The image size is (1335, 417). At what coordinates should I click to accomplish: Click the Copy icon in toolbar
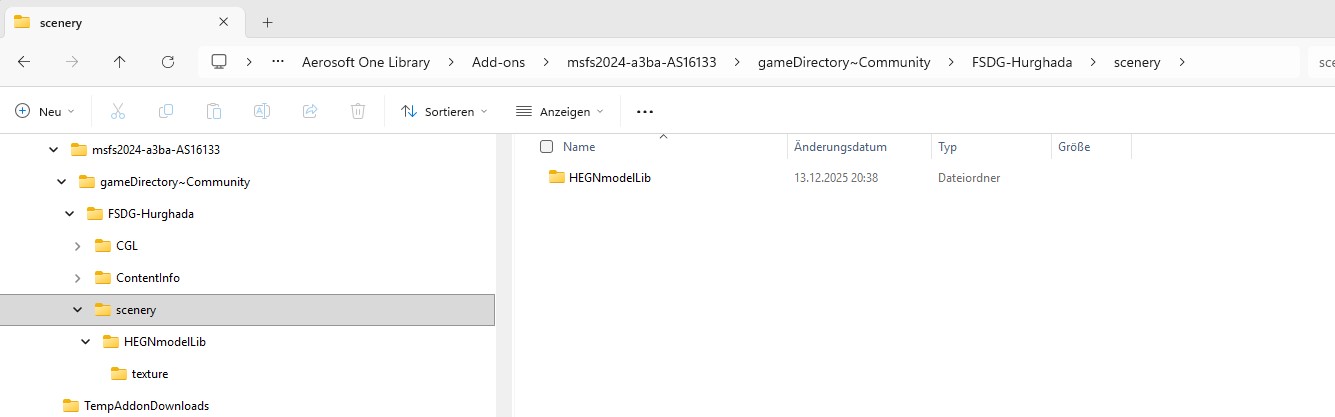tap(166, 112)
